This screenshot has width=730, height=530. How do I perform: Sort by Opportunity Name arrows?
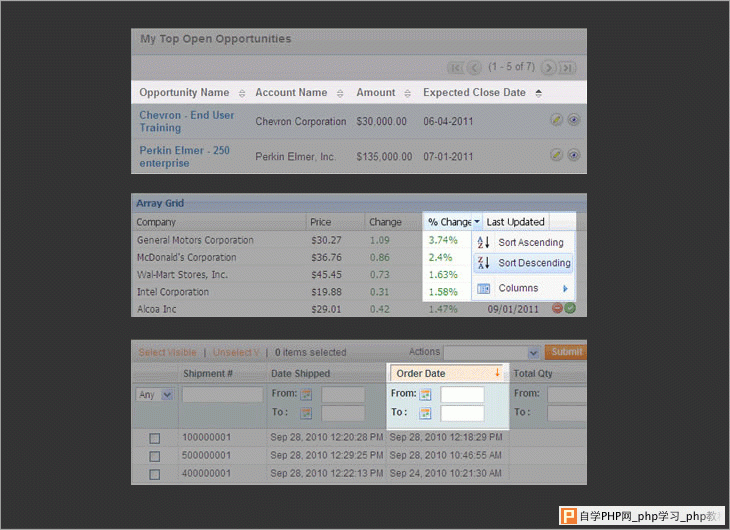tap(242, 94)
